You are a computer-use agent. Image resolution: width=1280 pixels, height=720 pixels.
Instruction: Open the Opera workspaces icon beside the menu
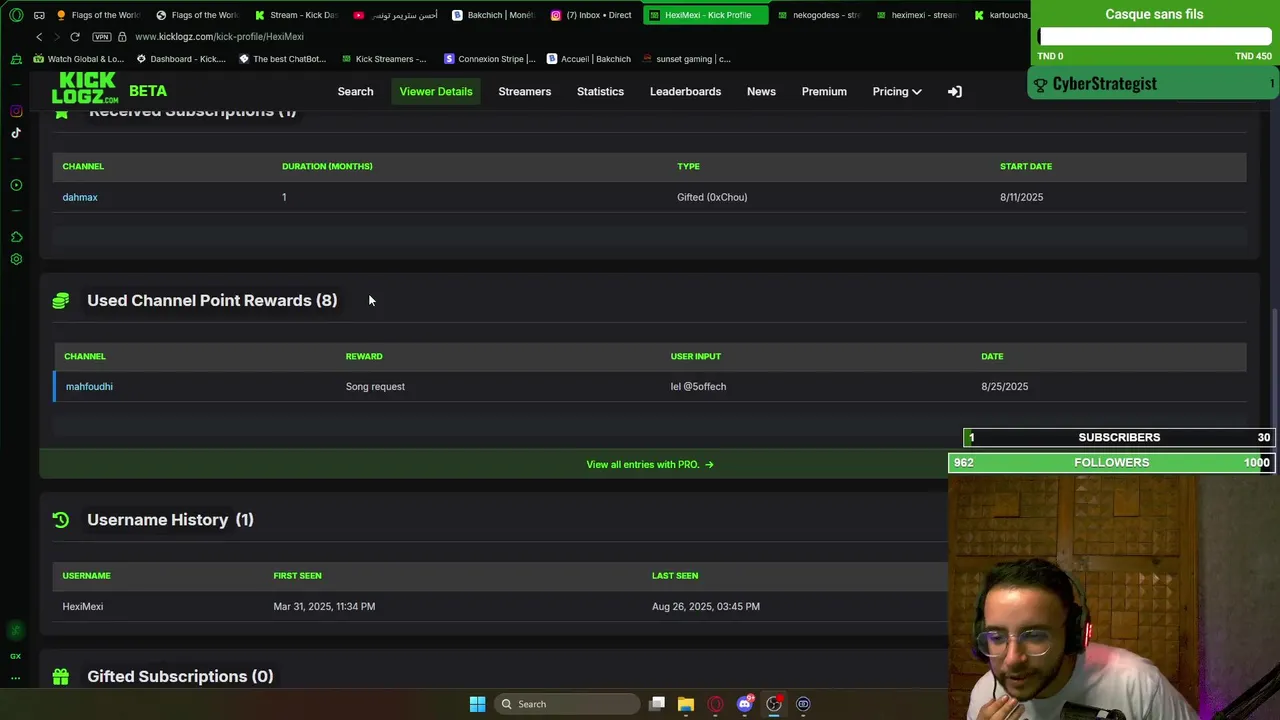39,15
